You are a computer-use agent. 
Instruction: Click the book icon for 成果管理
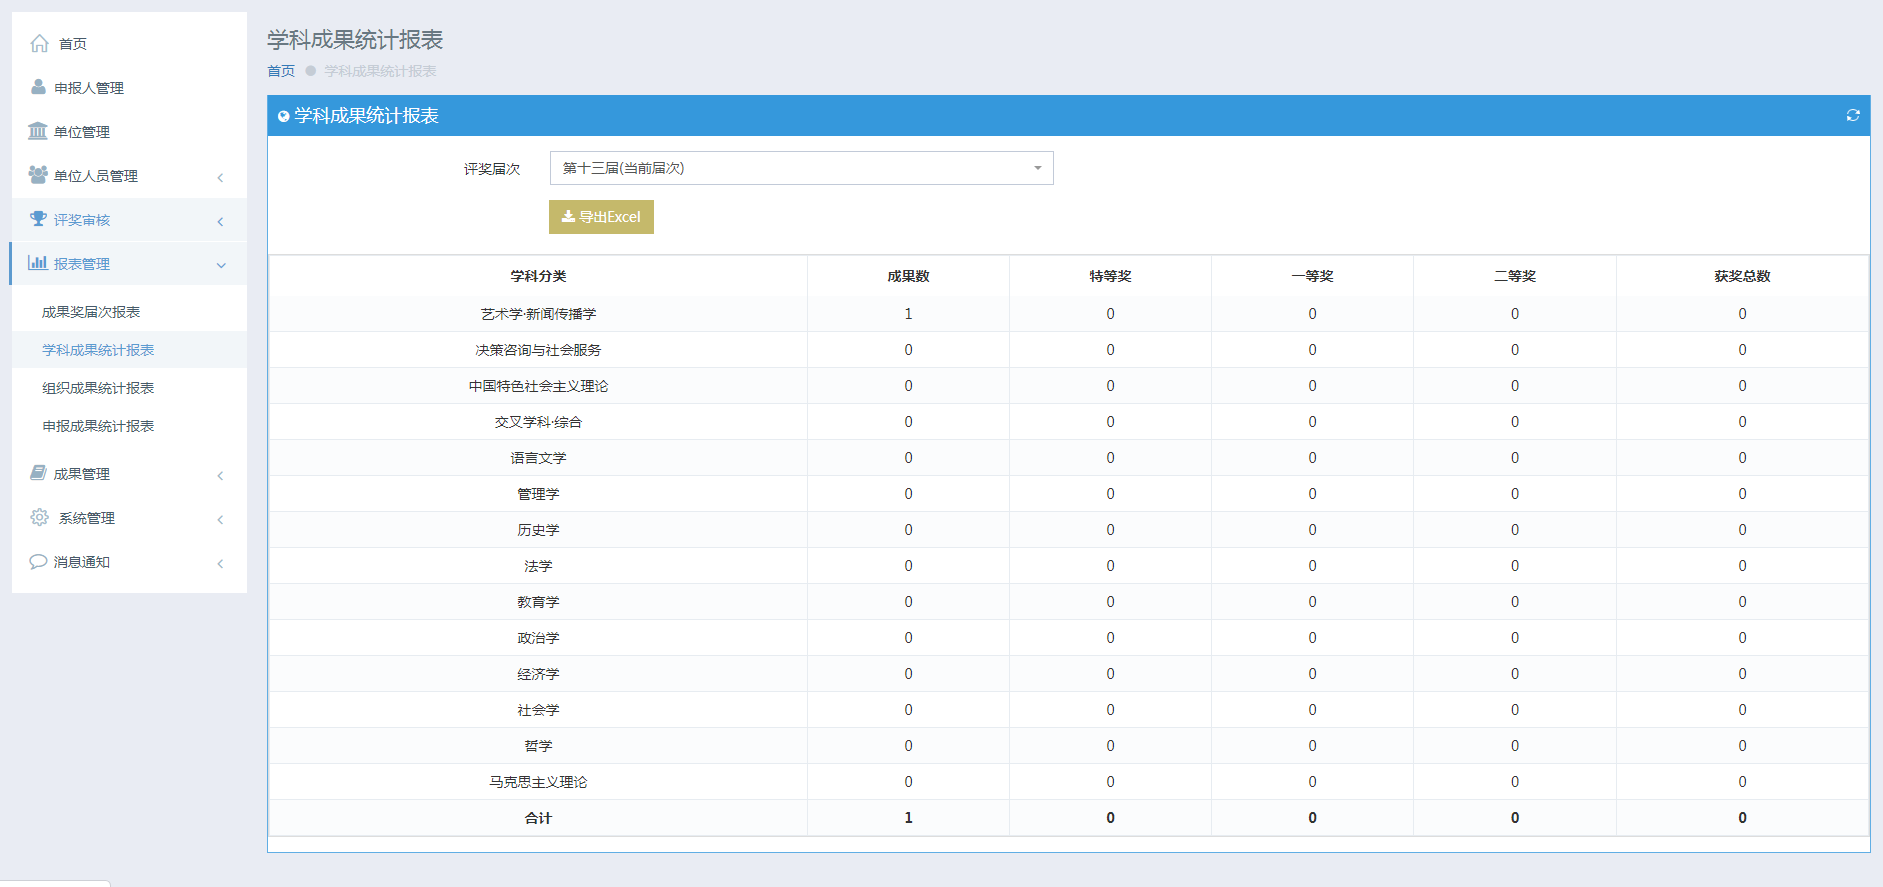[x=38, y=473]
